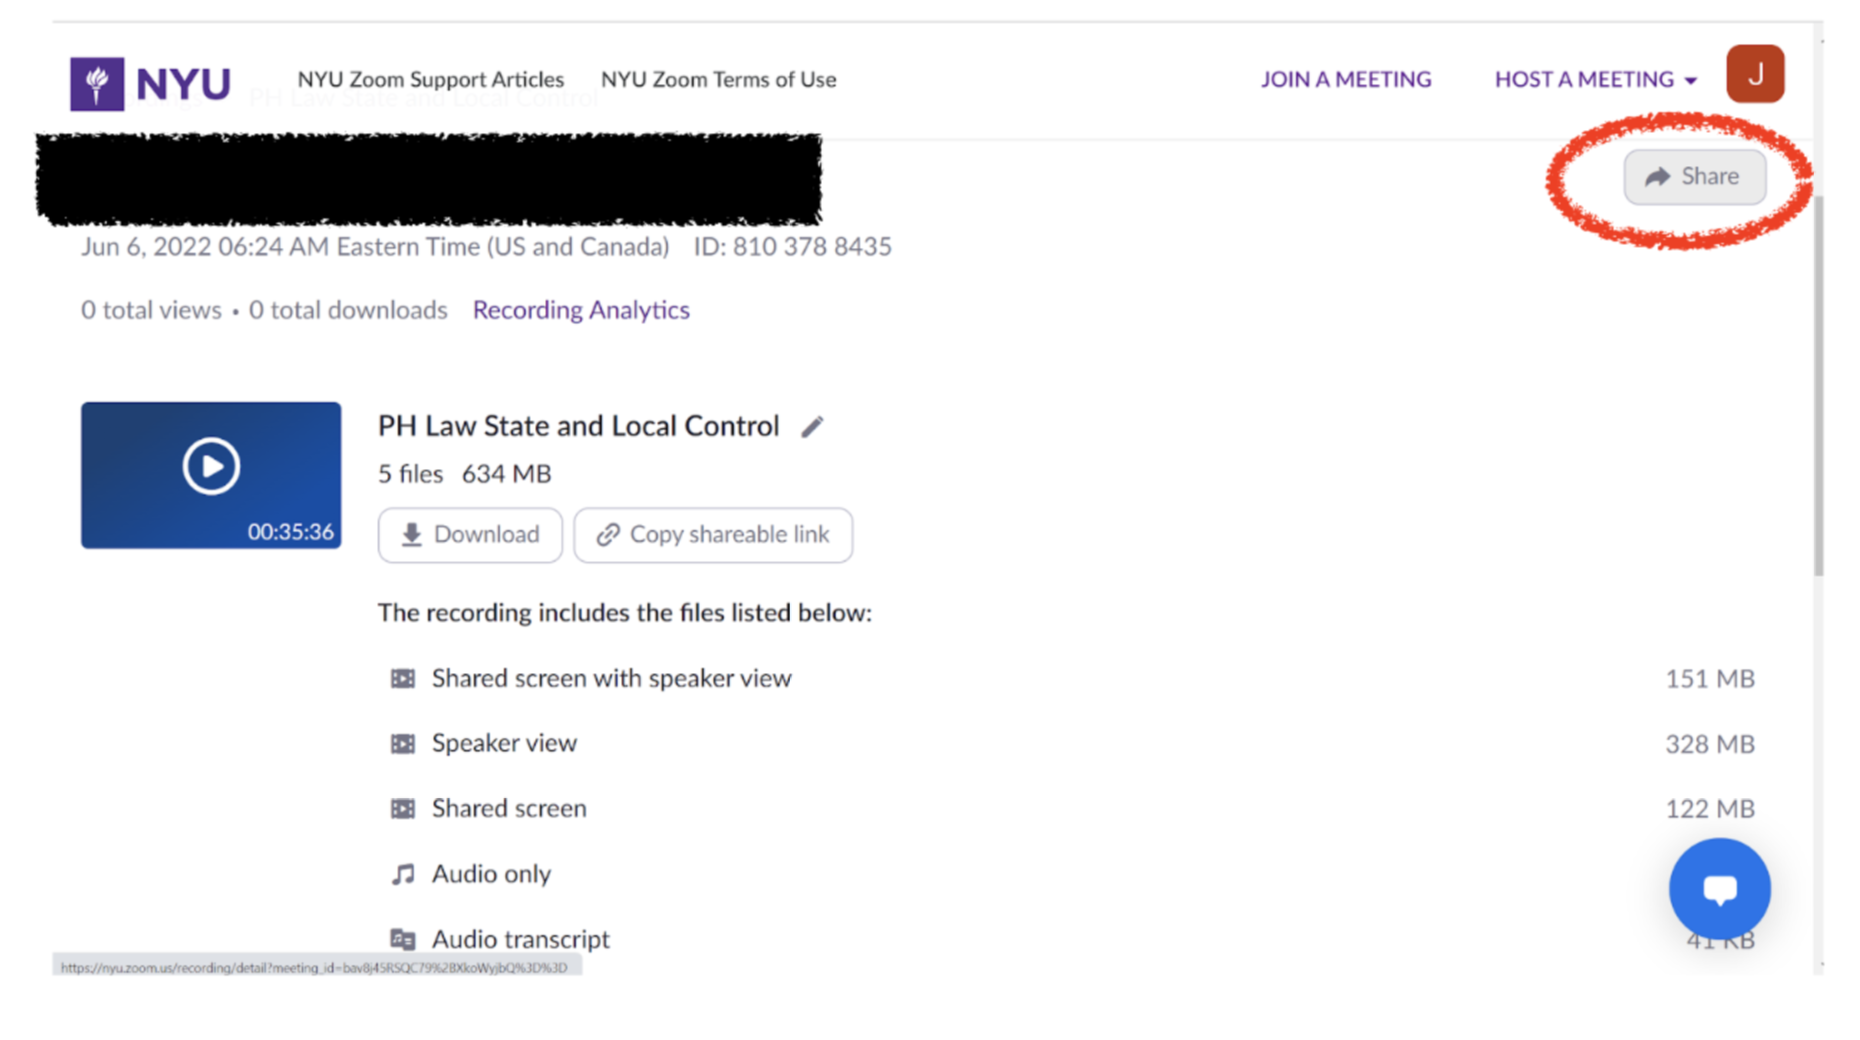
Task: Play the recording from the thumbnail
Action: coord(211,466)
